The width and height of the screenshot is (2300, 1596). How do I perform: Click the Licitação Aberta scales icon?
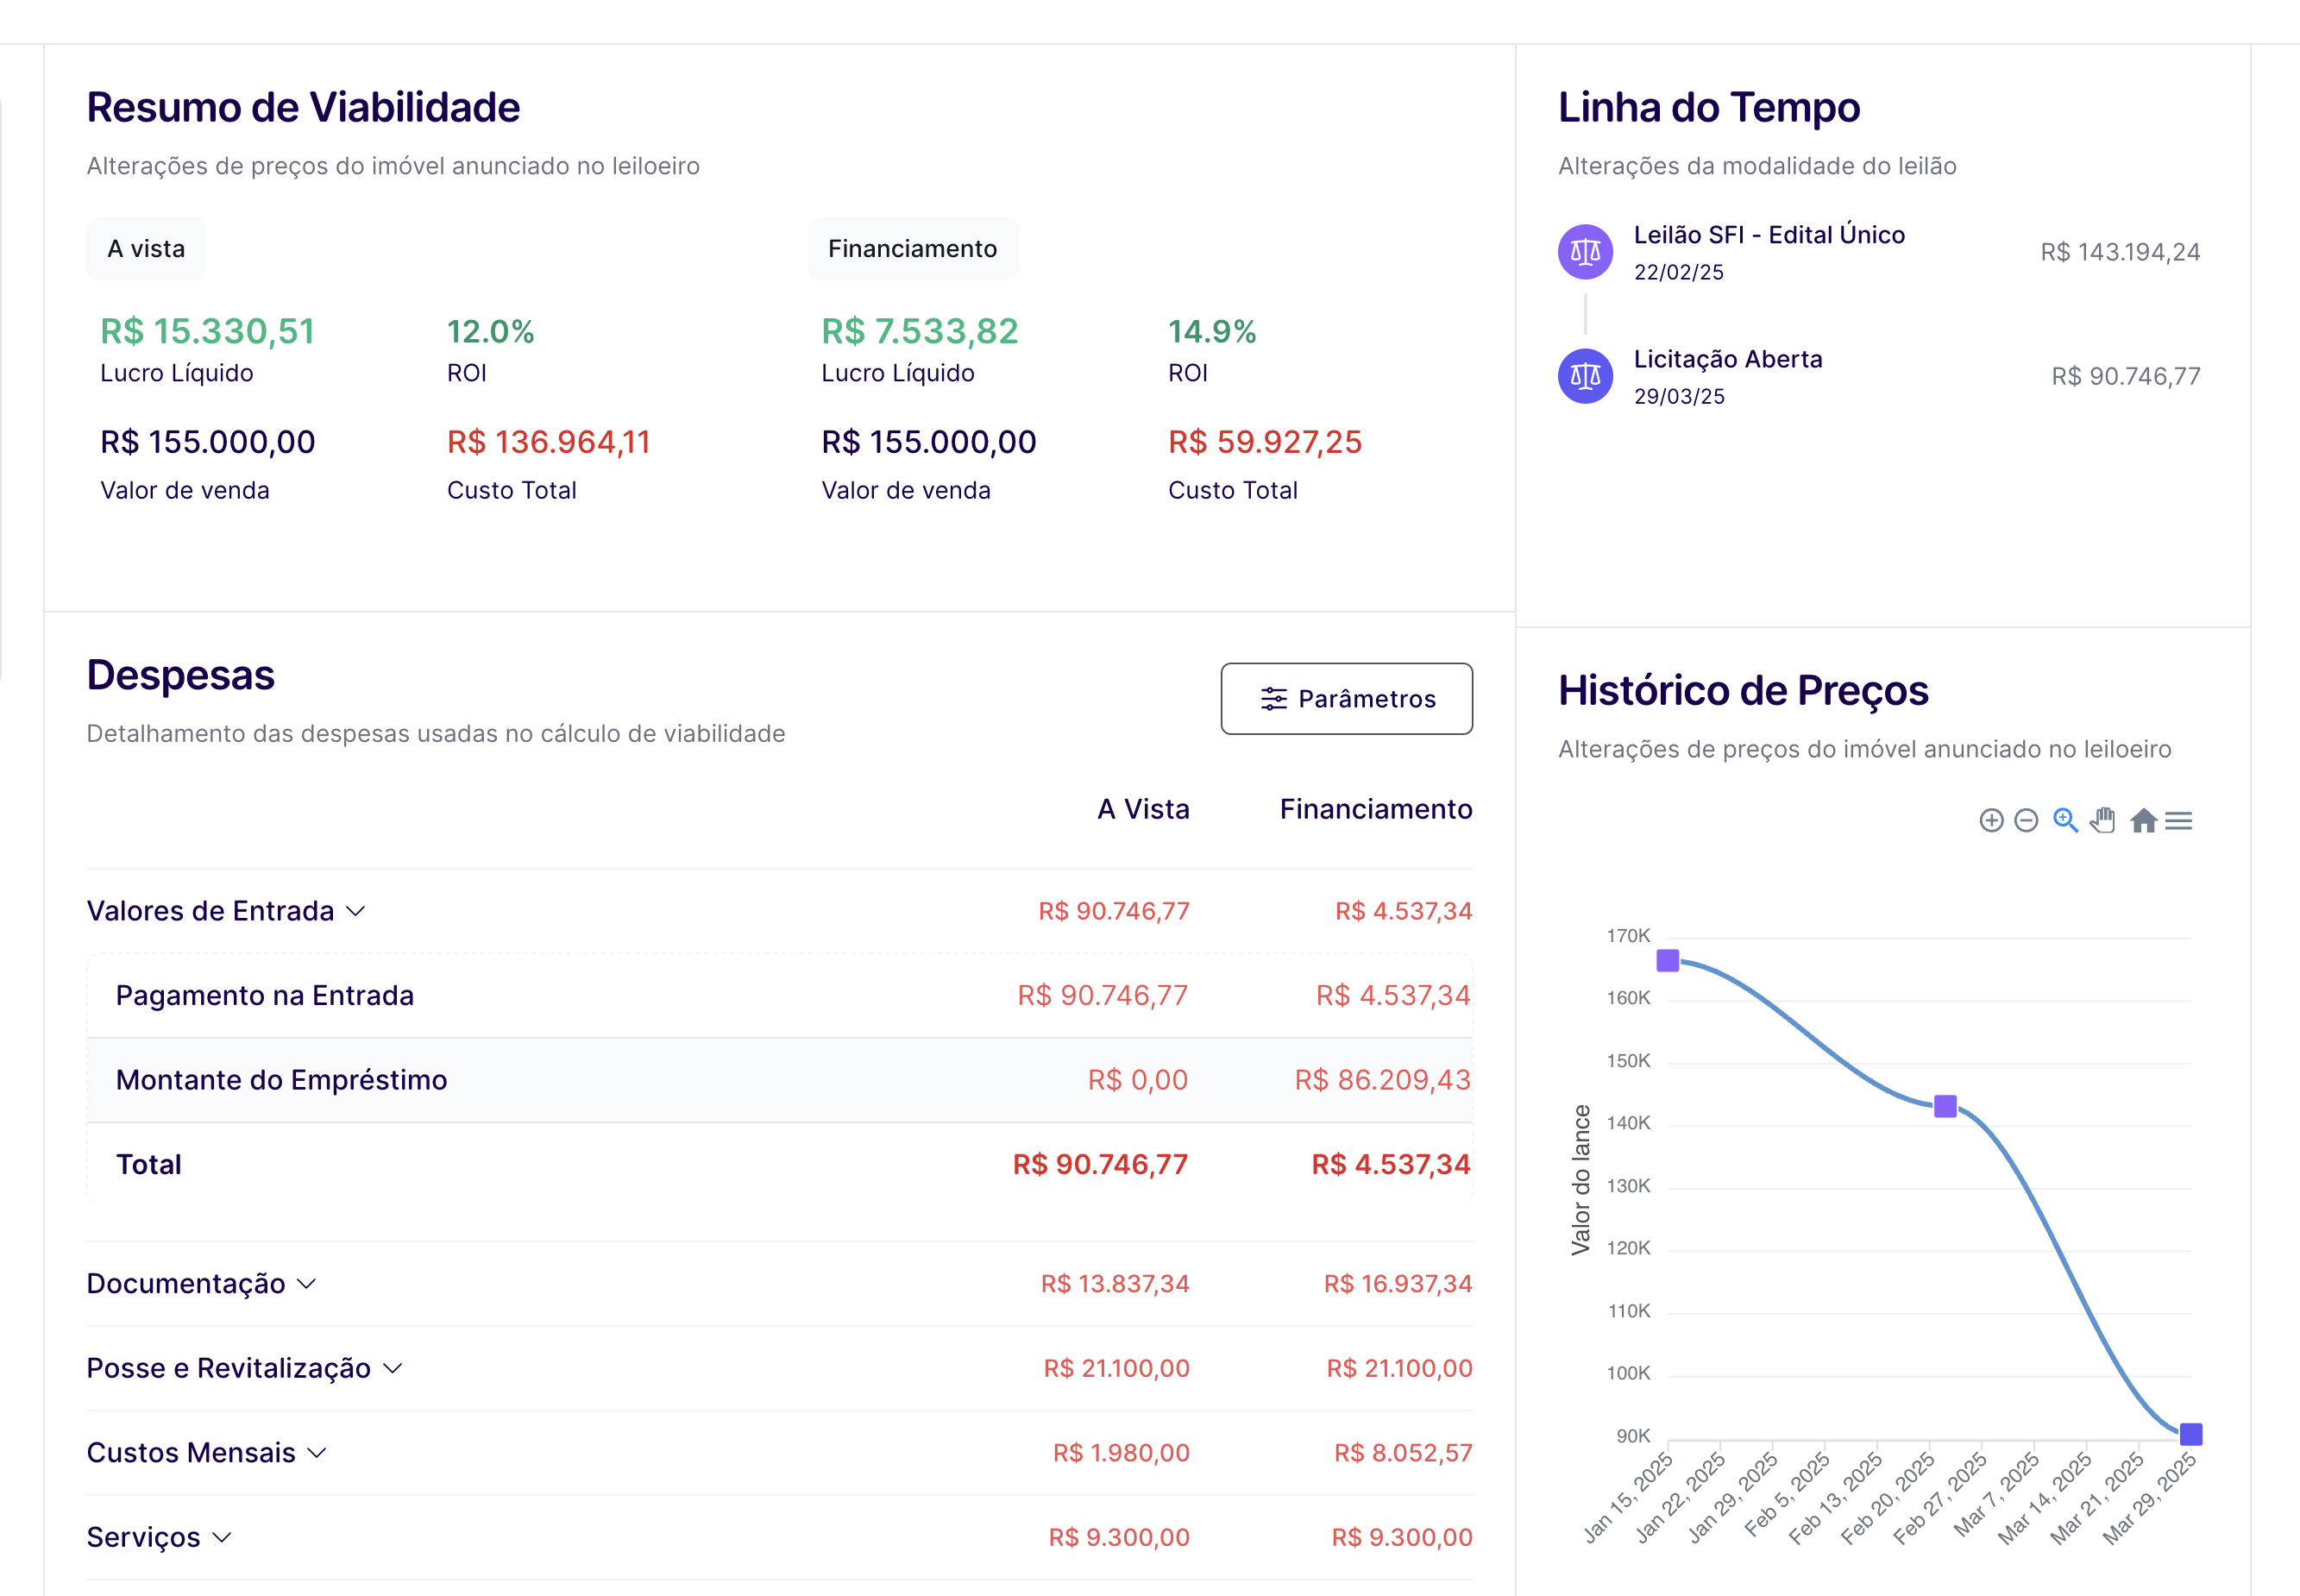pos(1585,376)
